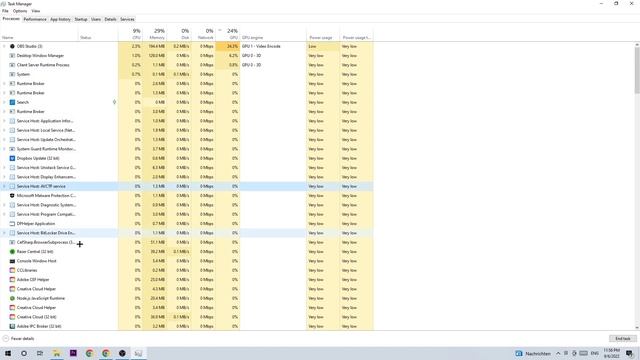640x360 pixels.
Task: Select the System Guard Runtime Monitor icon
Action: pyautogui.click(x=12, y=149)
